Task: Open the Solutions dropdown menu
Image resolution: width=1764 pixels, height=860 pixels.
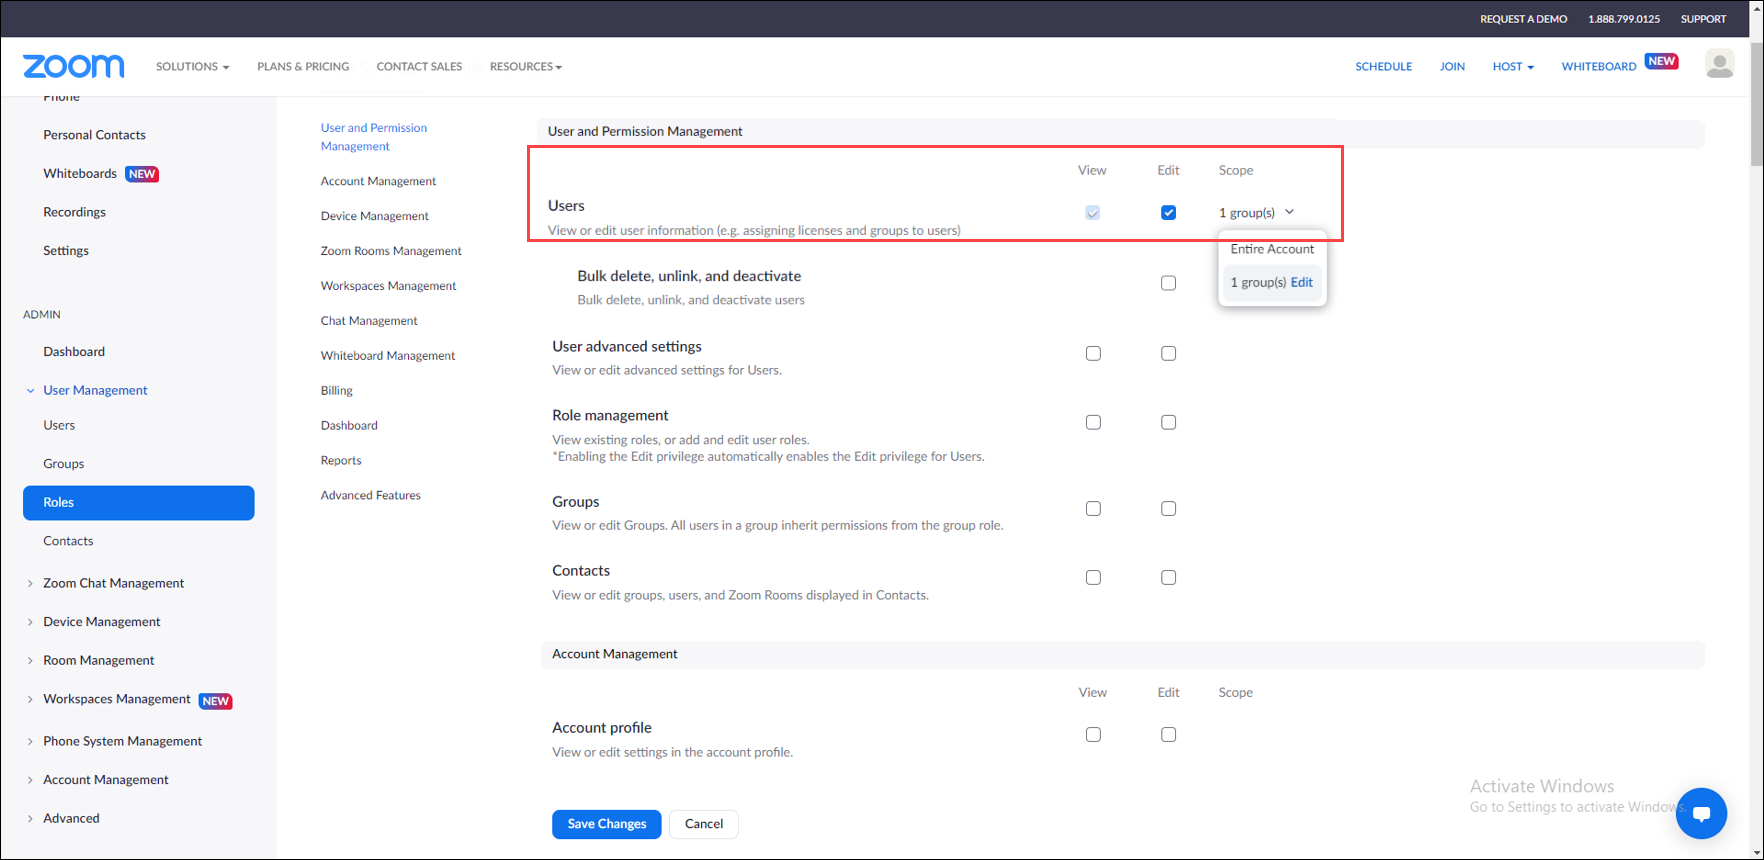Action: (192, 67)
